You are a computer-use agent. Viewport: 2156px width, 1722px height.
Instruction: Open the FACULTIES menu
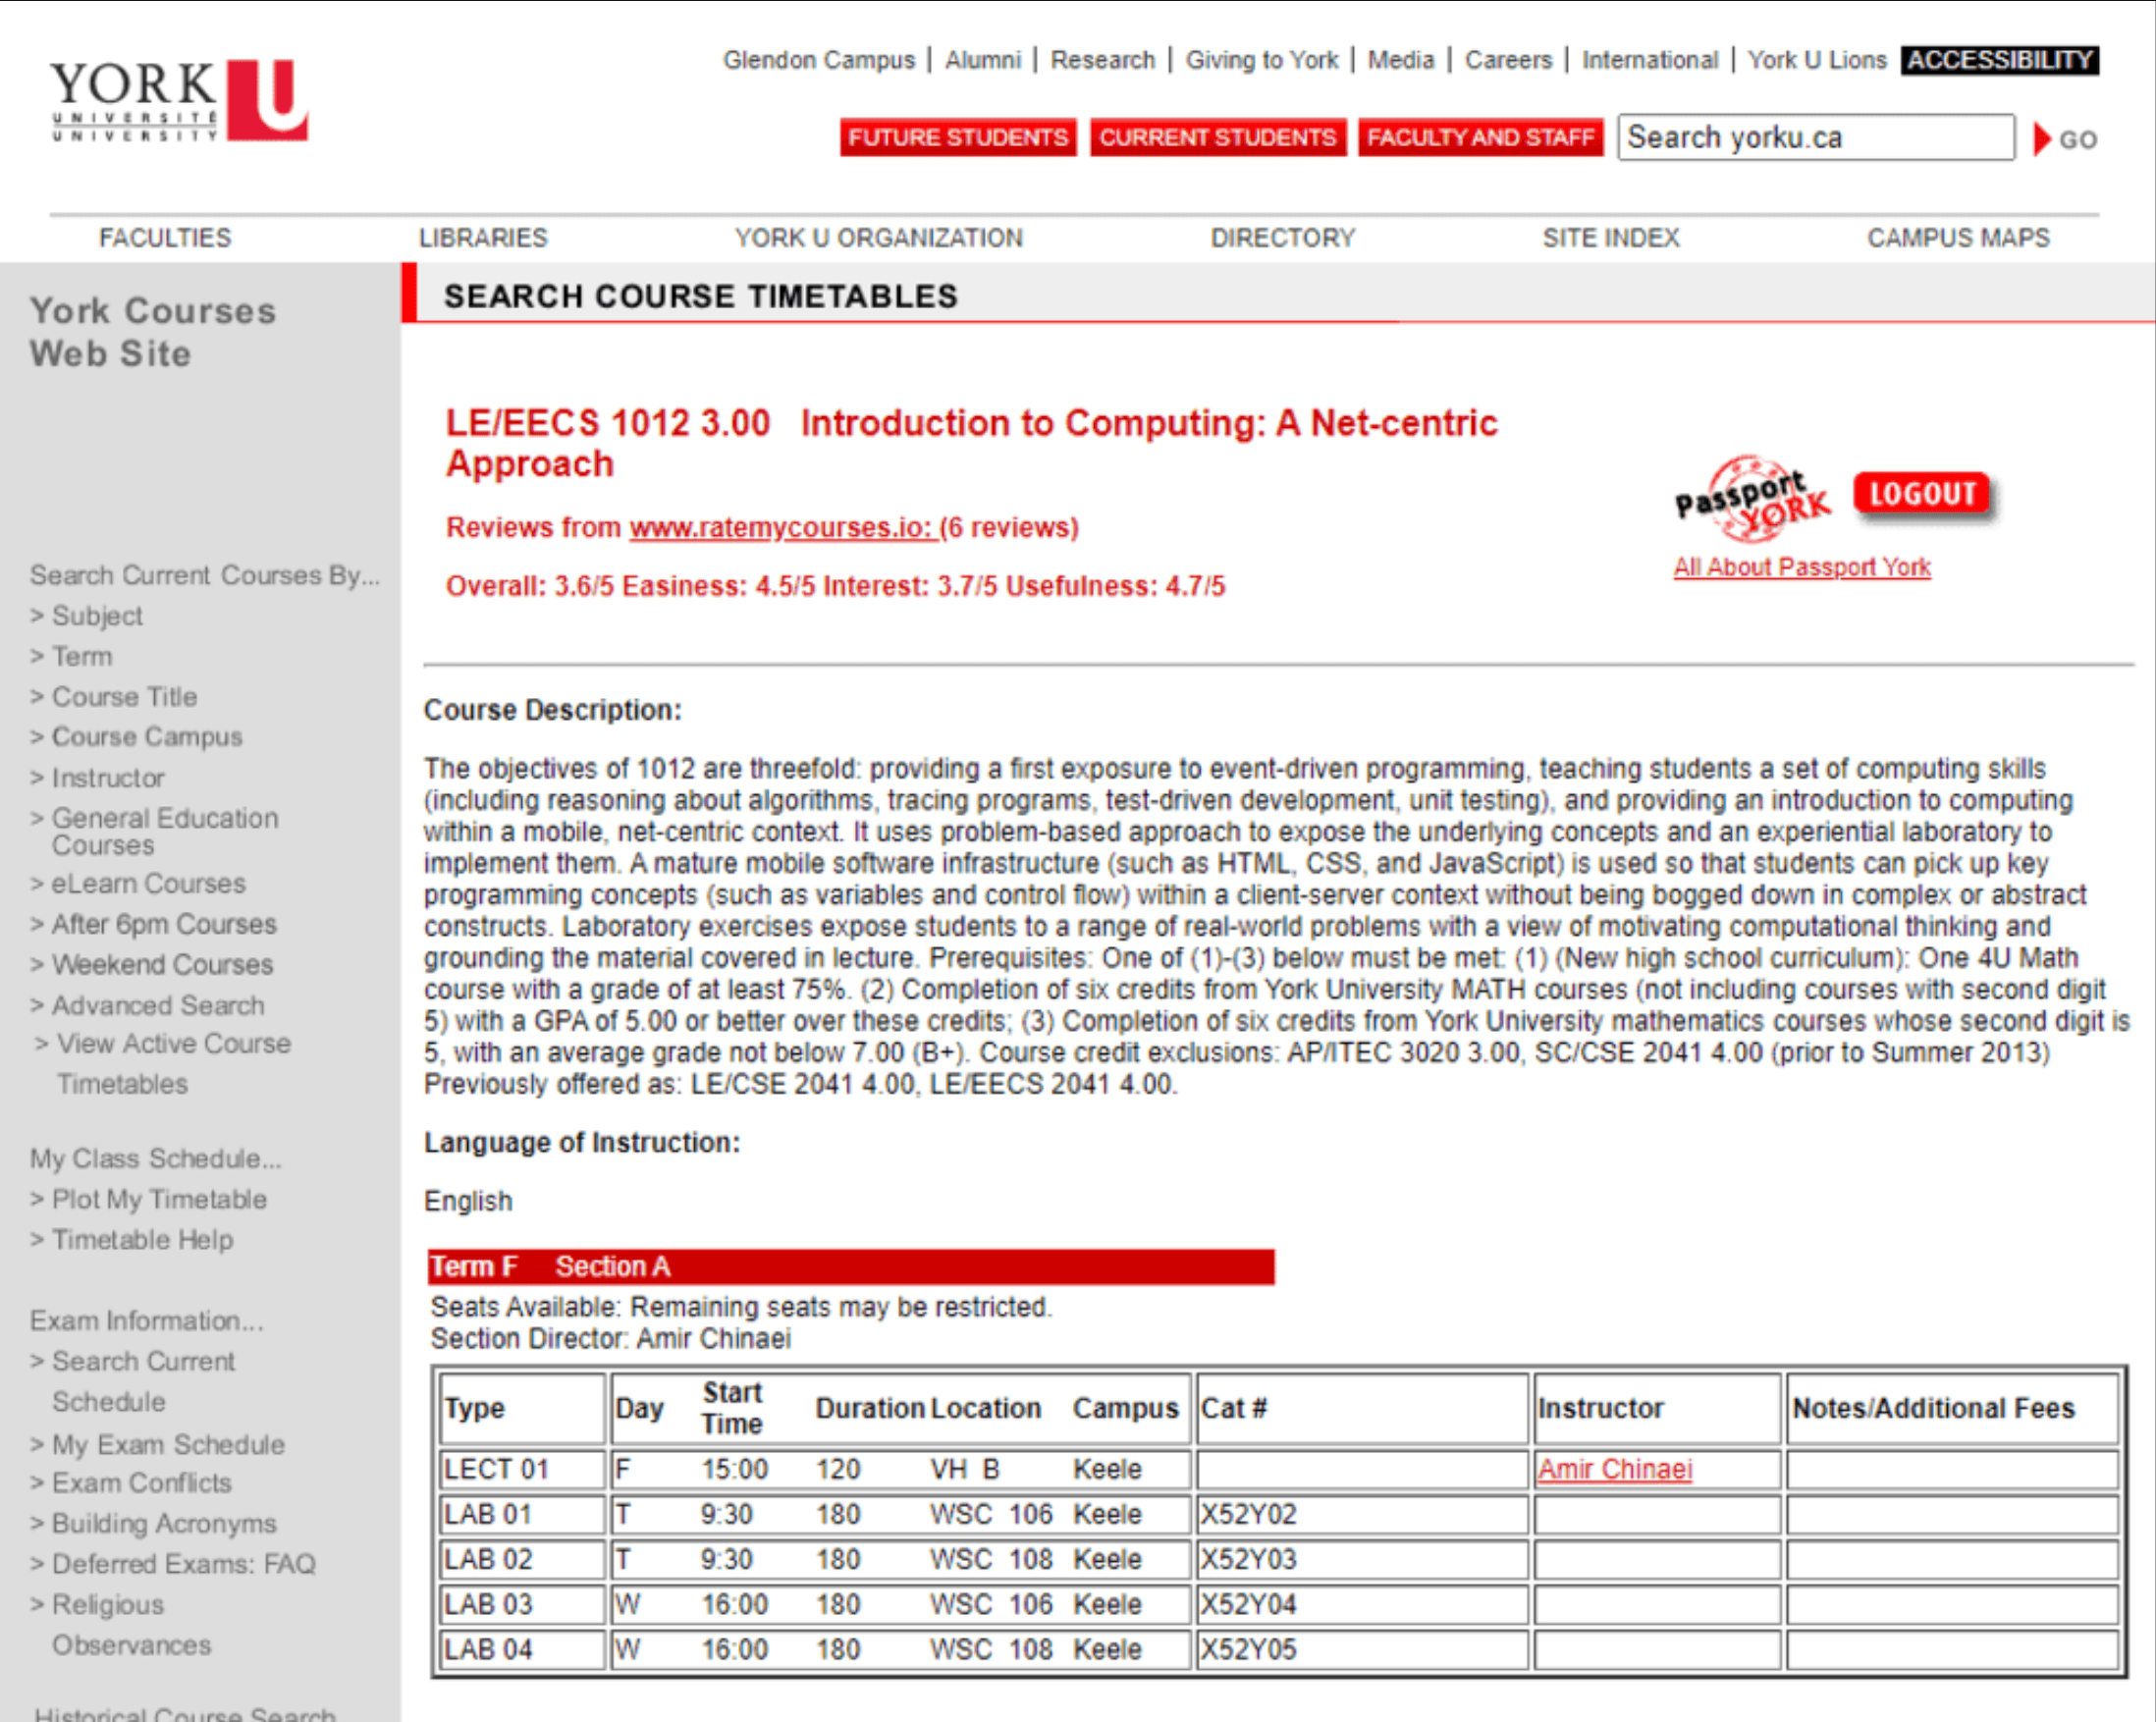coord(165,238)
